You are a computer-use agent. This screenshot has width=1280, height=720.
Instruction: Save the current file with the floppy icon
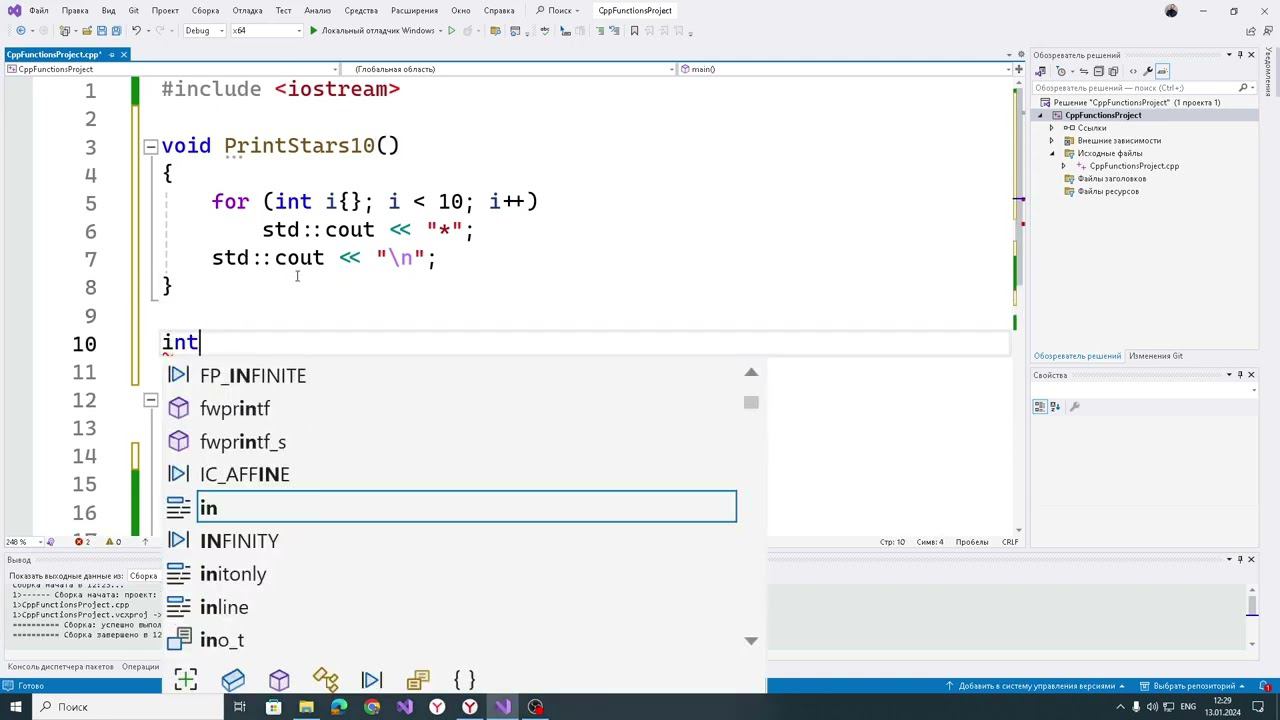click(102, 31)
